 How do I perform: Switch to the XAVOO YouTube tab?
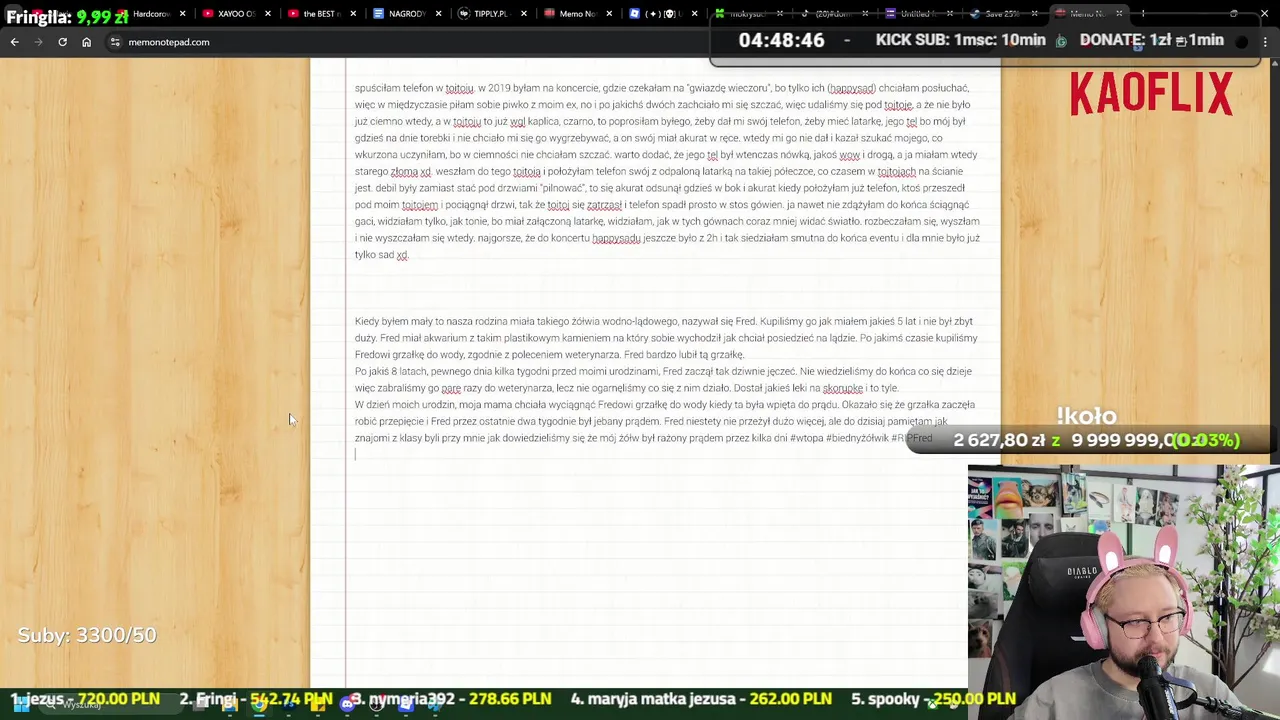(235, 14)
